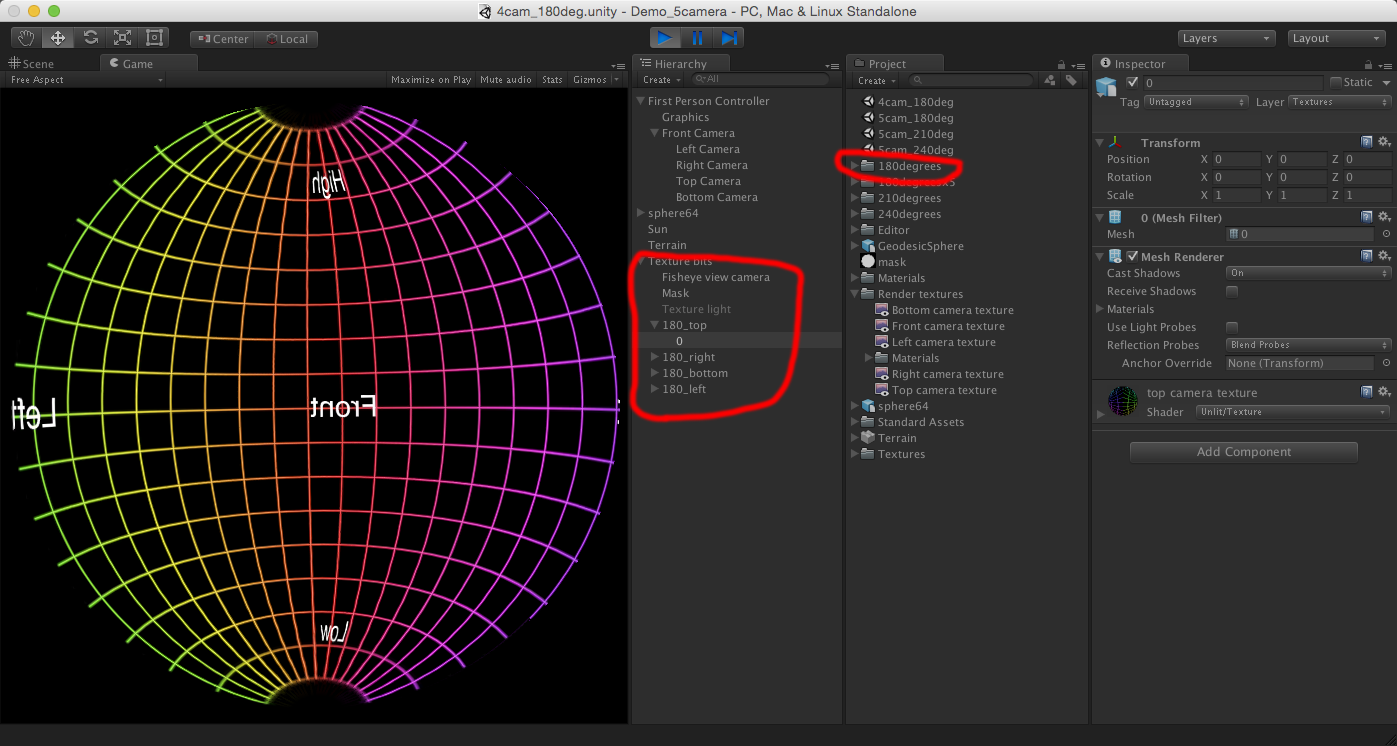Click the Stats button in Game view
The image size is (1397, 746).
coord(552,80)
